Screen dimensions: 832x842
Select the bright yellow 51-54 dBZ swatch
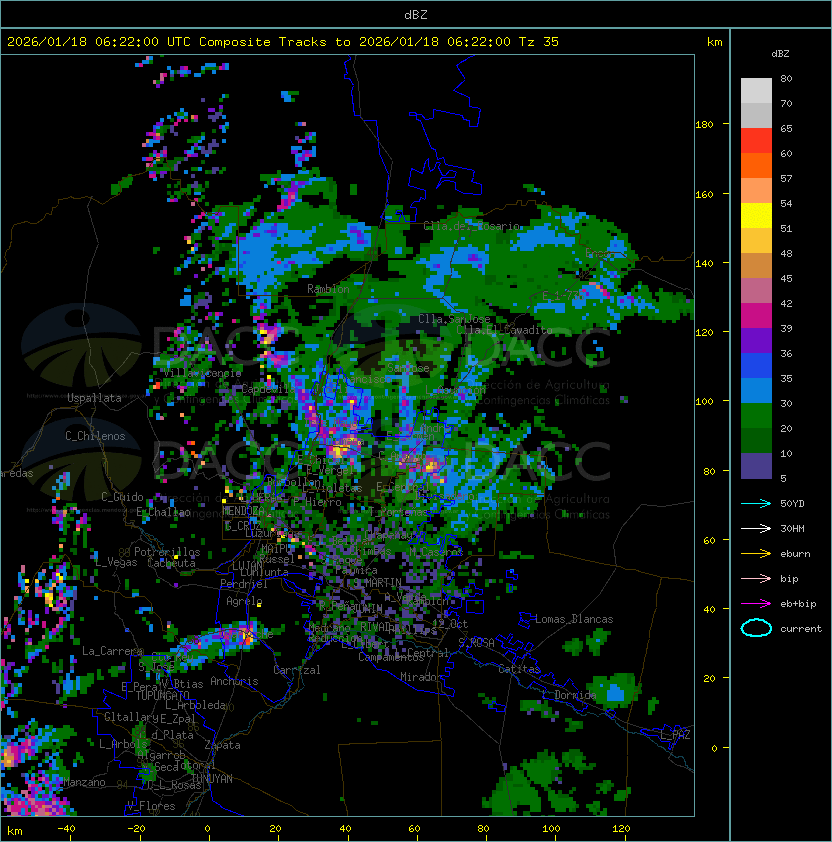756,216
